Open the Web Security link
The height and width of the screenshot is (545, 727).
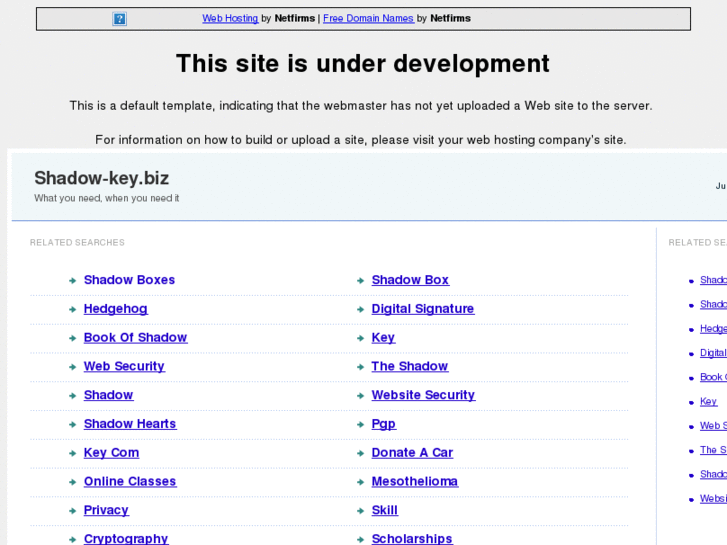(124, 366)
